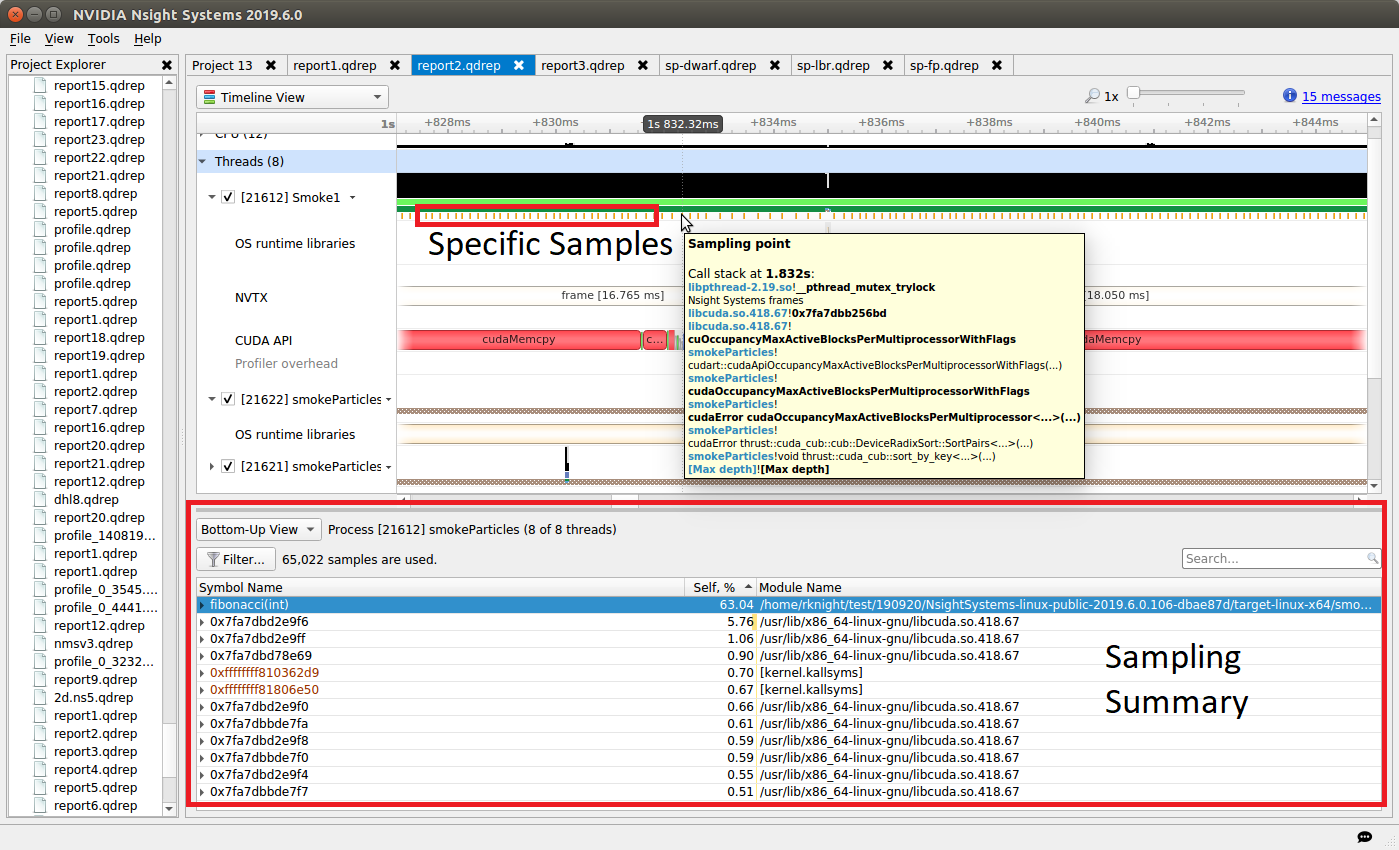Click the blue info icon beside 15 messages
The image size is (1399, 850).
tap(1291, 96)
